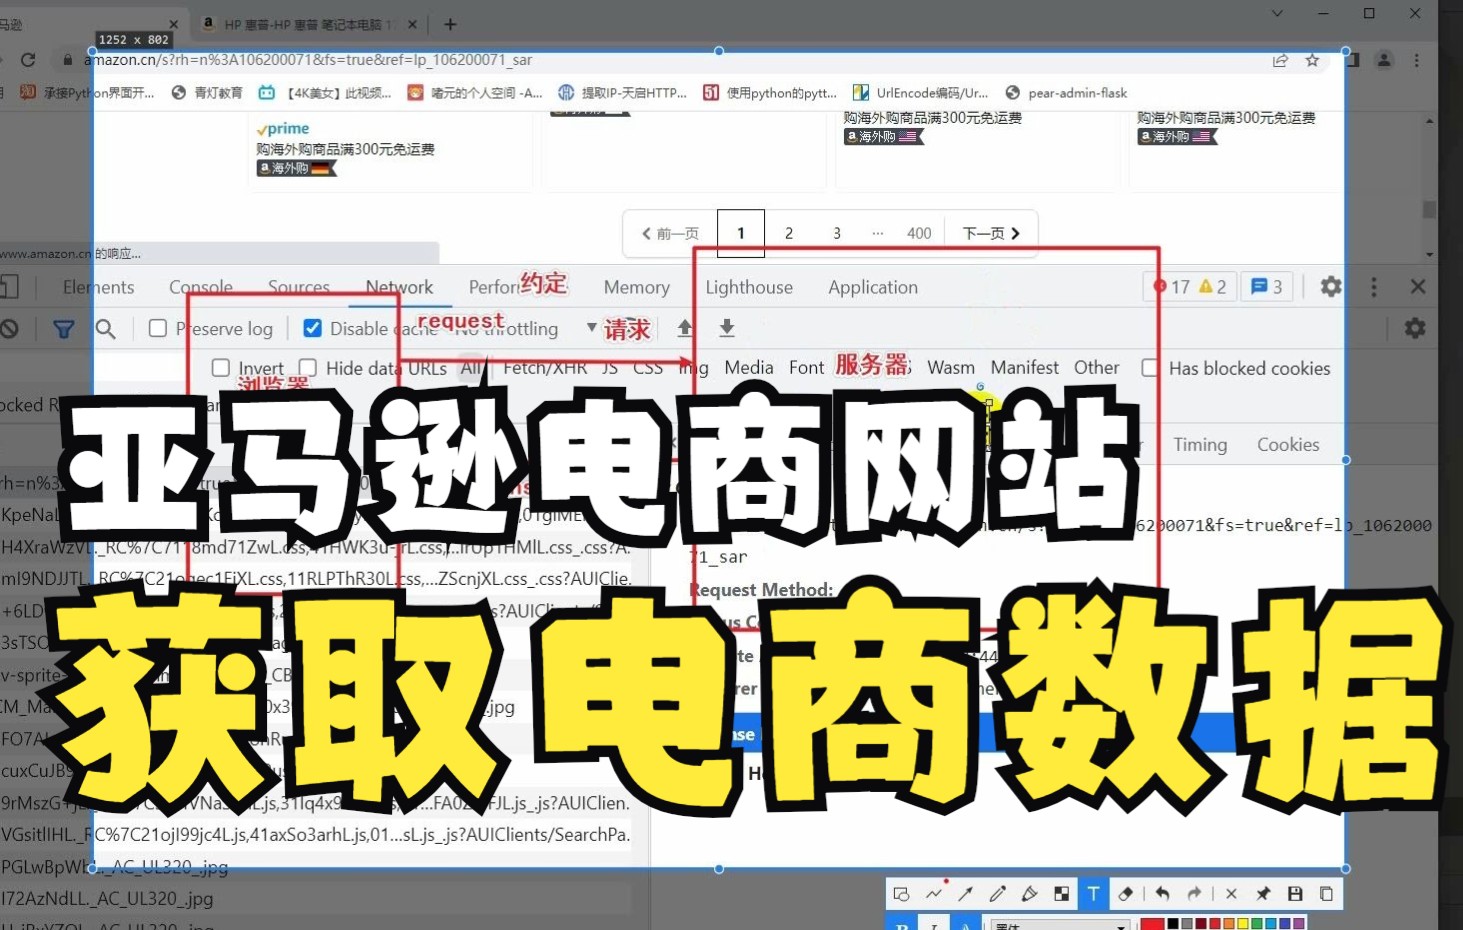The image size is (1463, 930).
Task: Tick the Invert filter checkbox
Action: (x=221, y=368)
